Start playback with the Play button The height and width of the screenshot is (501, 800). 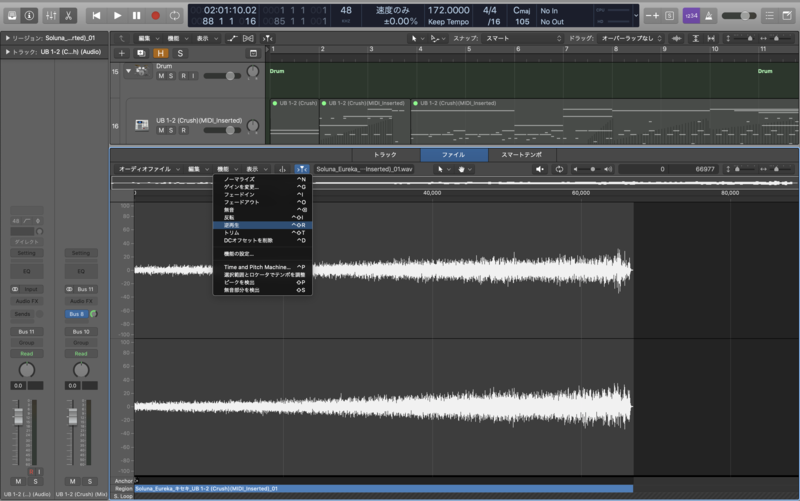pyautogui.click(x=117, y=16)
